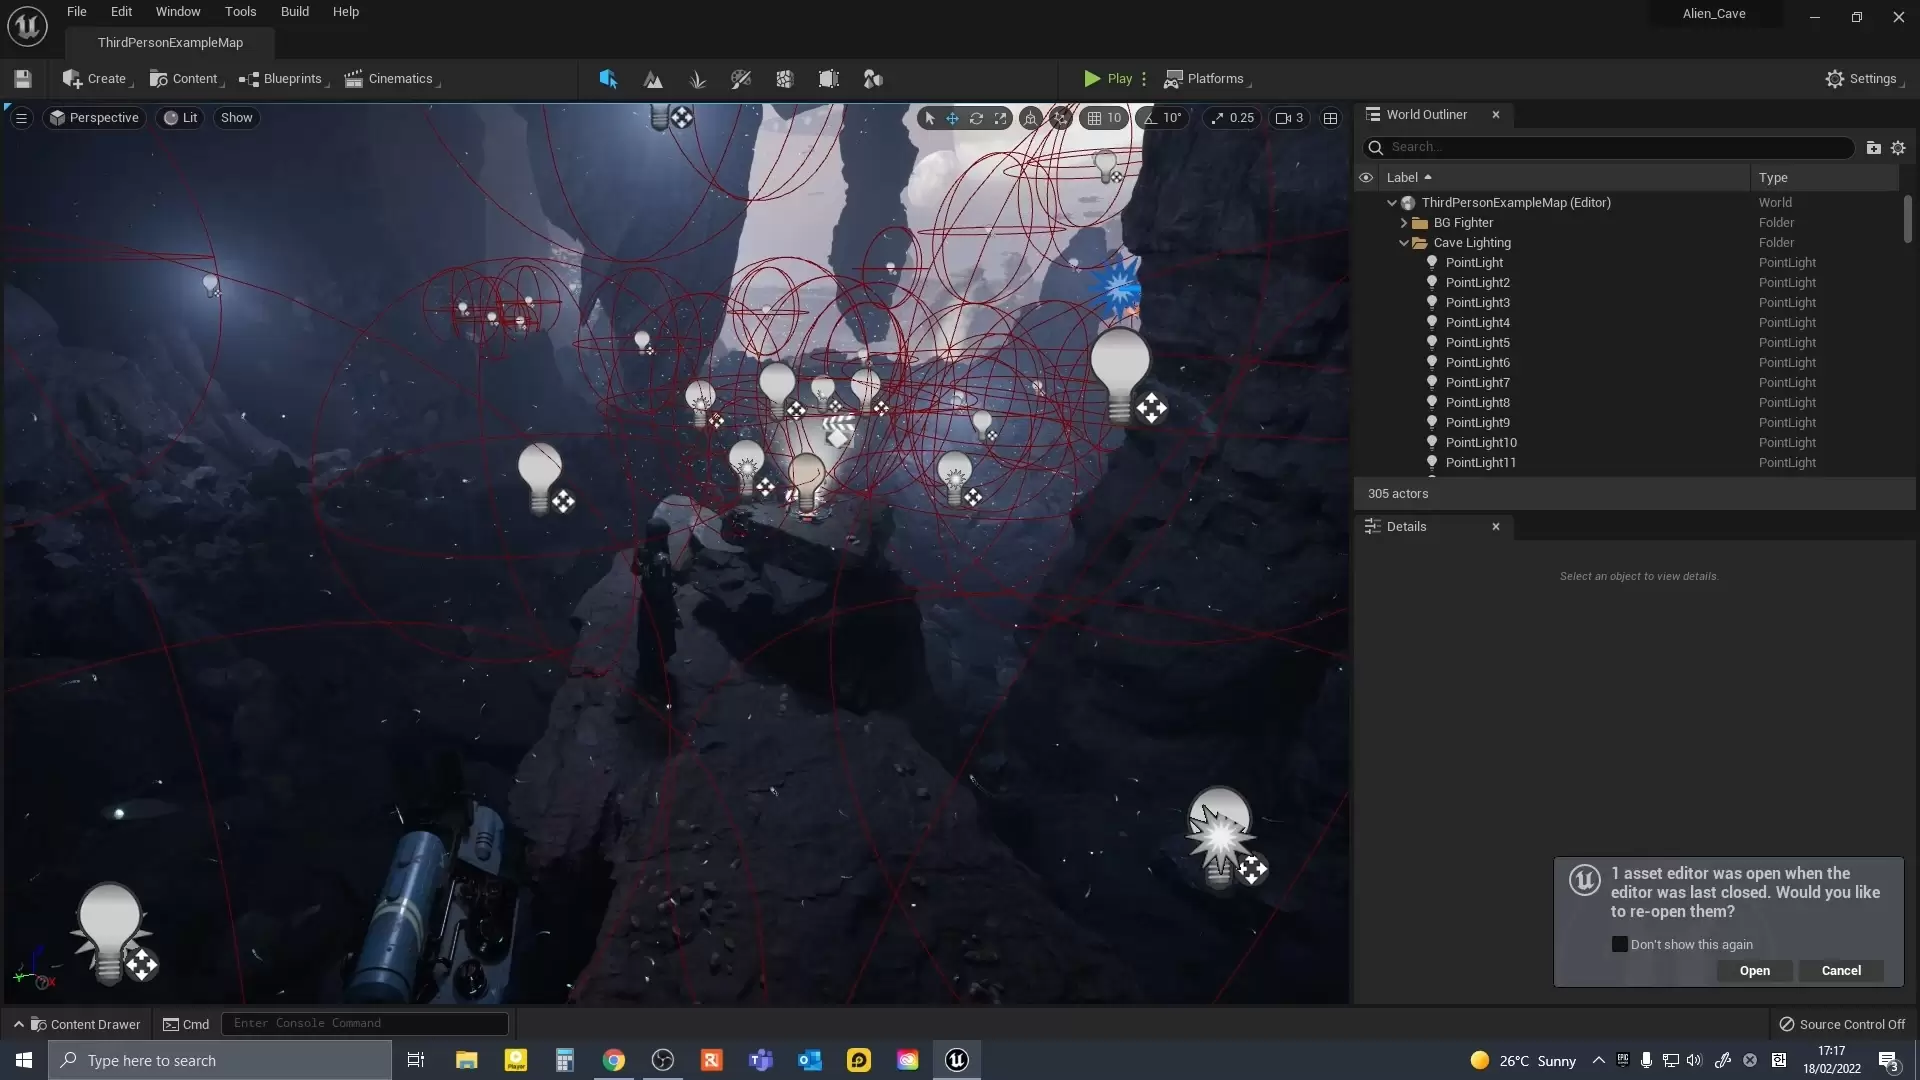Open Chrome from the Windows taskbar

pos(614,1060)
